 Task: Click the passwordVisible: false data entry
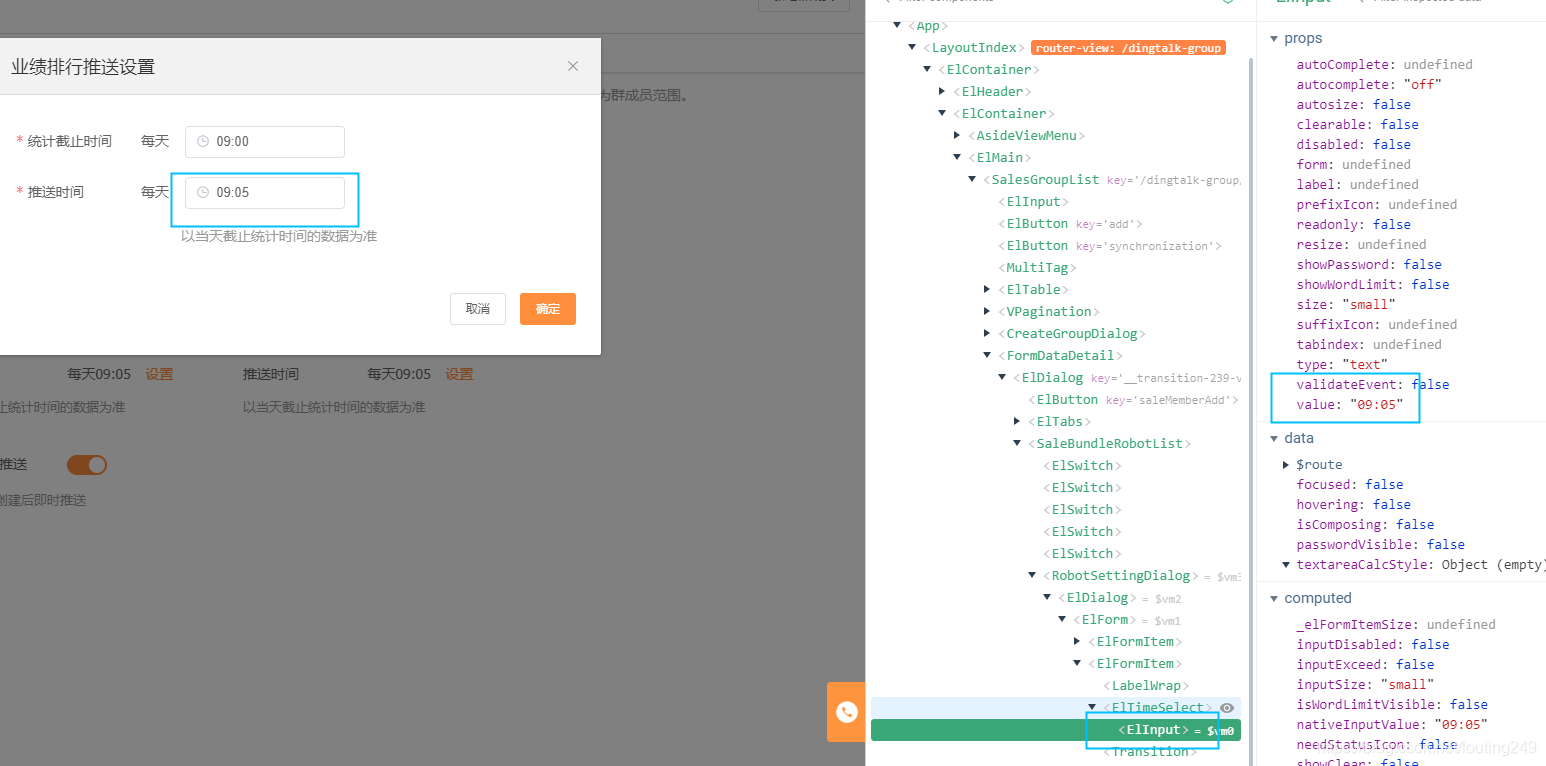[1381, 544]
